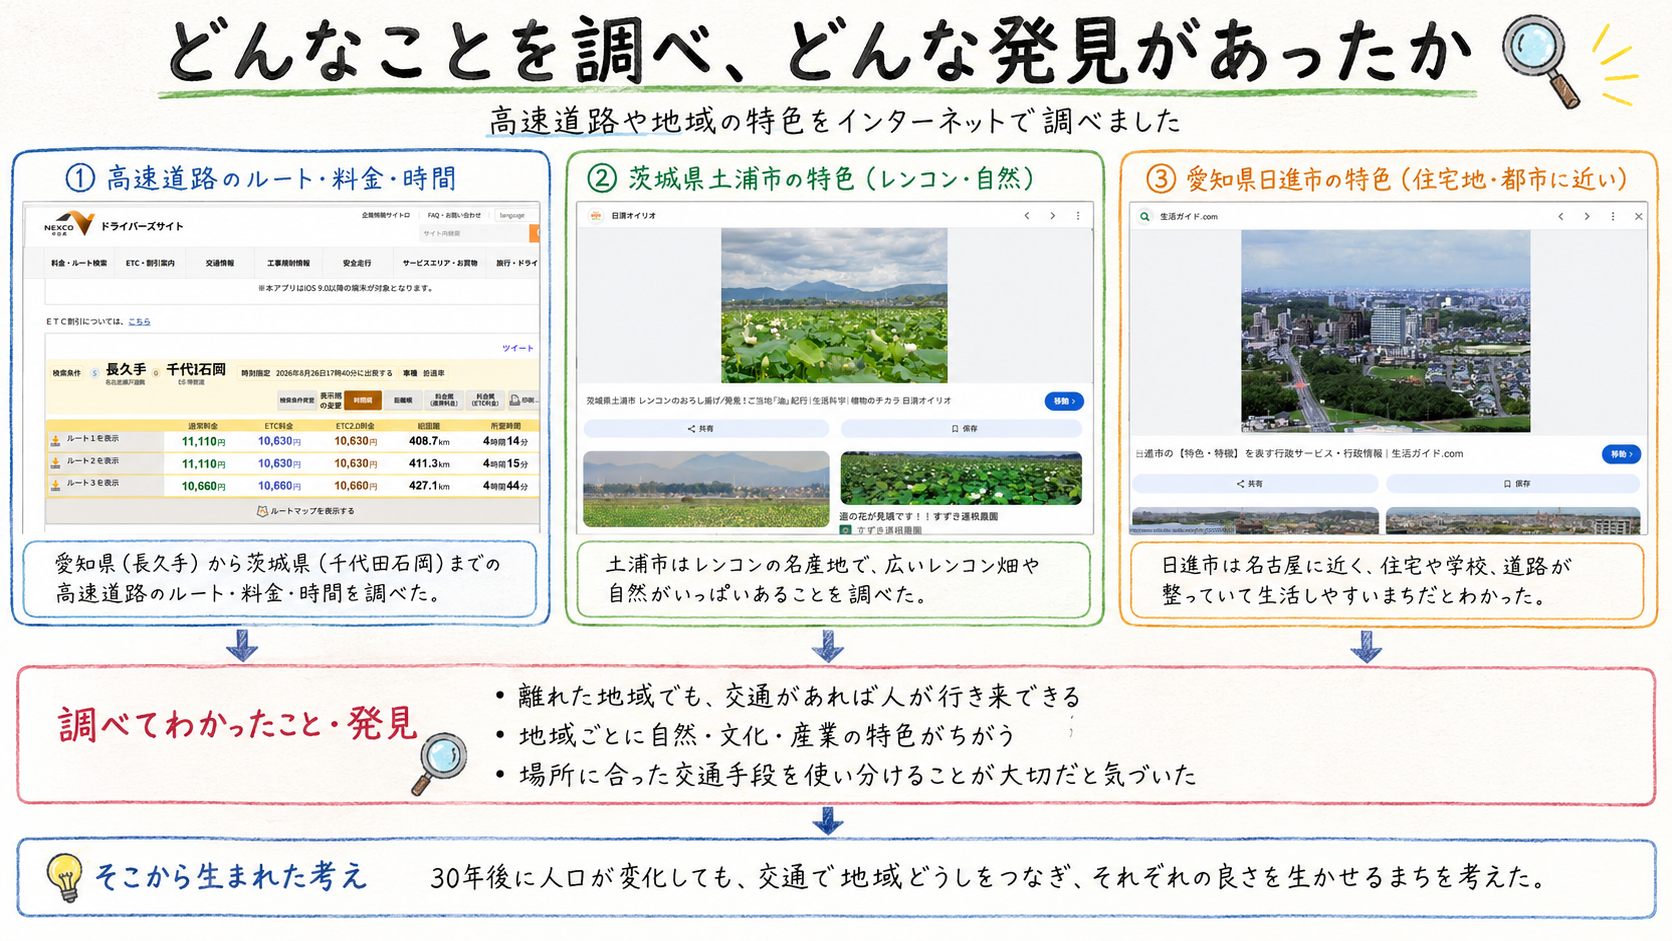Click the 検索条件変更 button

[x=297, y=400]
